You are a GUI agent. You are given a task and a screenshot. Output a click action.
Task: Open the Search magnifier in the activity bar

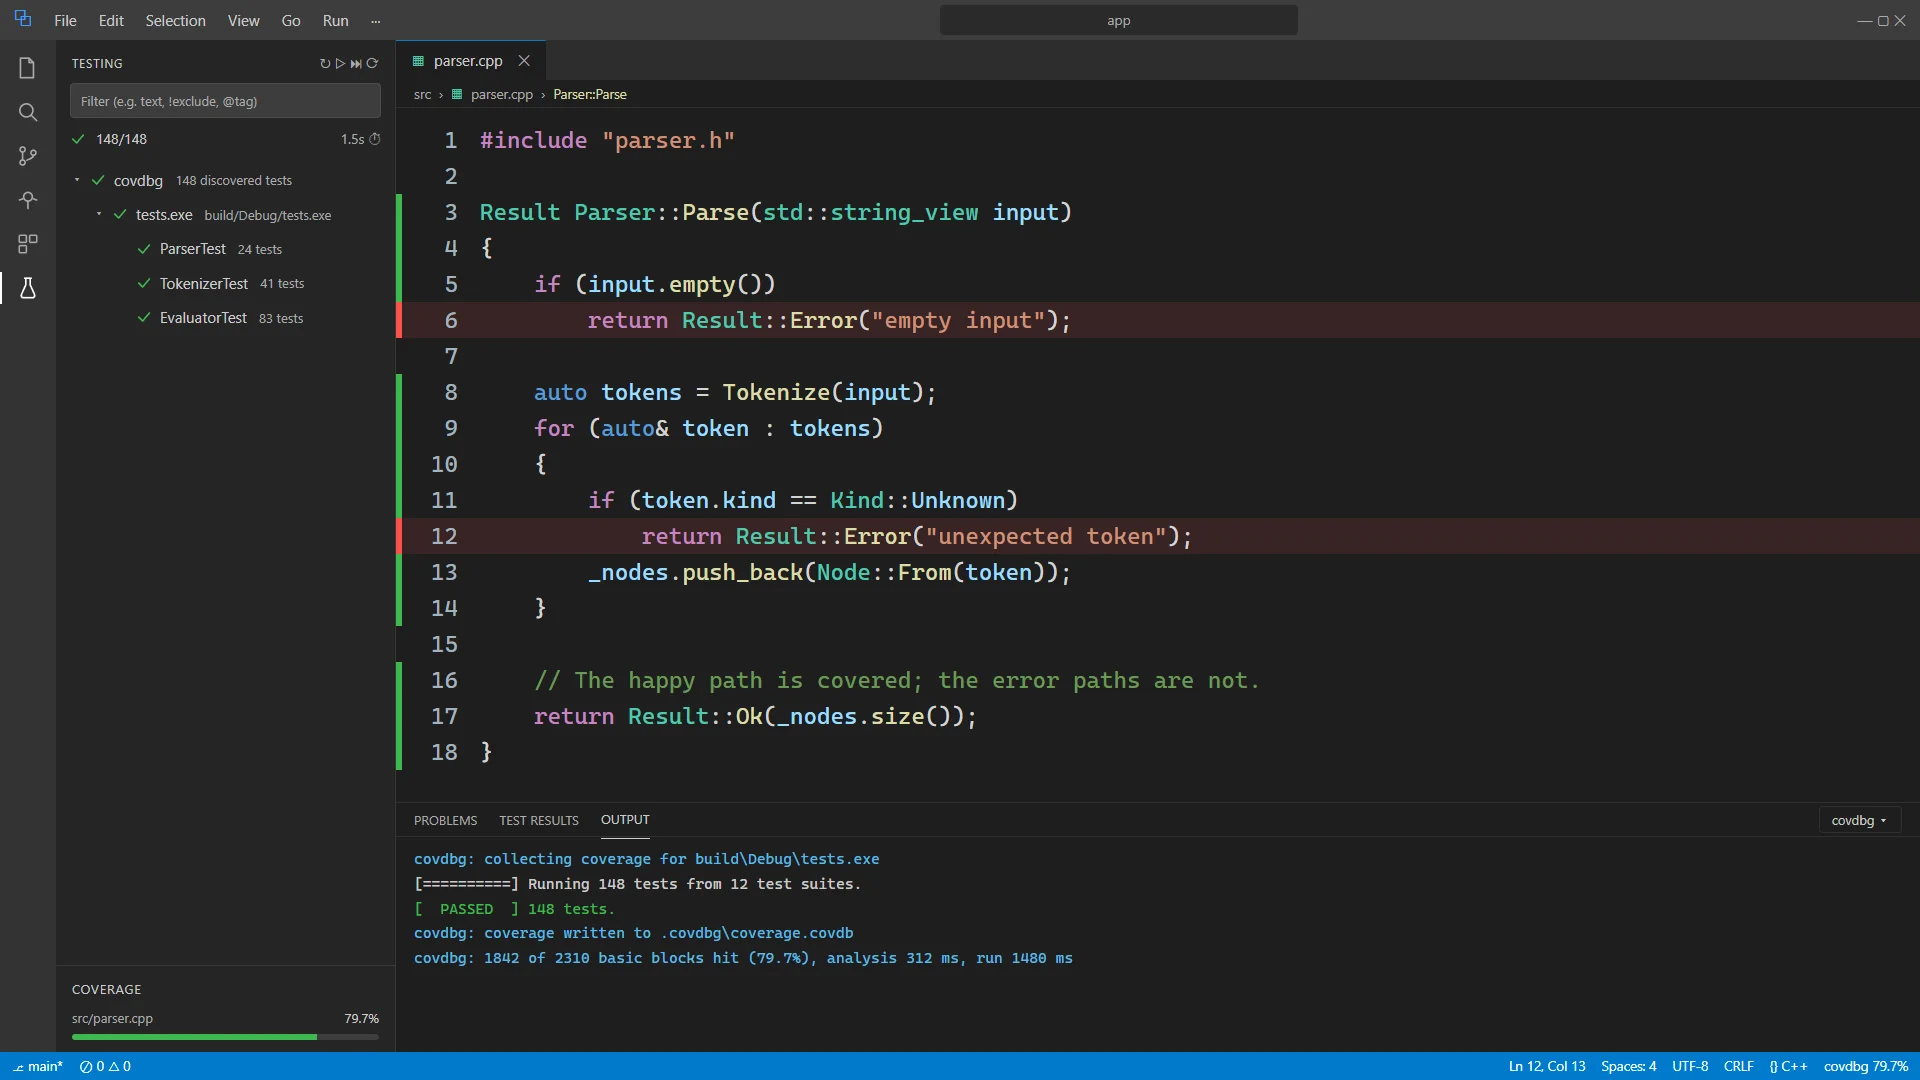28,112
